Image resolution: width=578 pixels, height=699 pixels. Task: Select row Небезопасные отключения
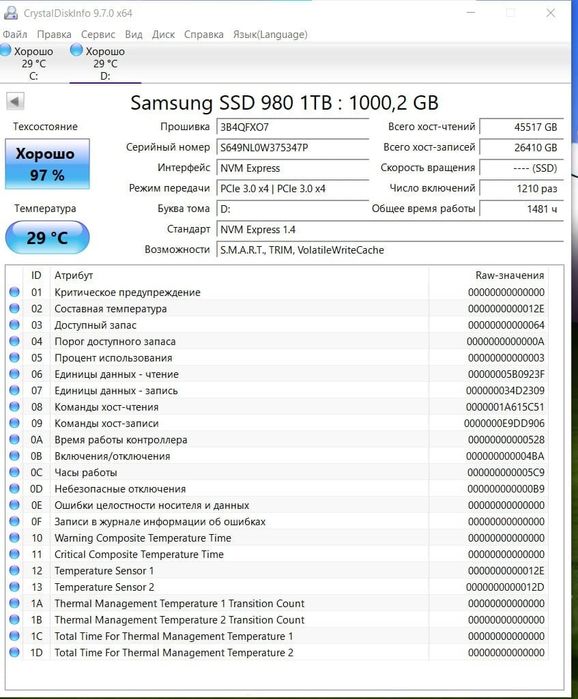pyautogui.click(x=278, y=489)
